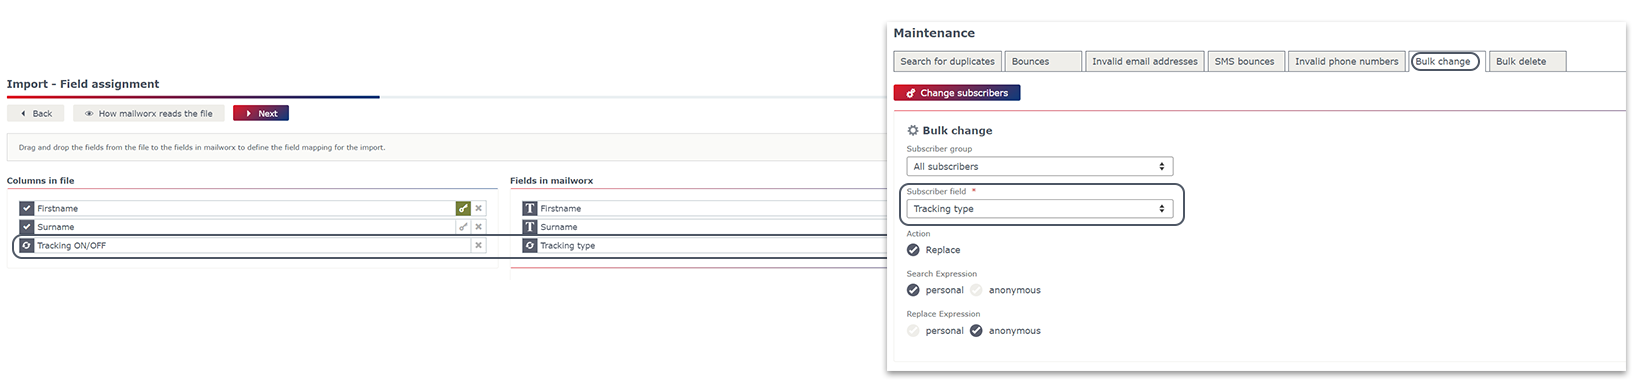Remove the Surname column with X icon
The image size is (1638, 390).
(479, 227)
